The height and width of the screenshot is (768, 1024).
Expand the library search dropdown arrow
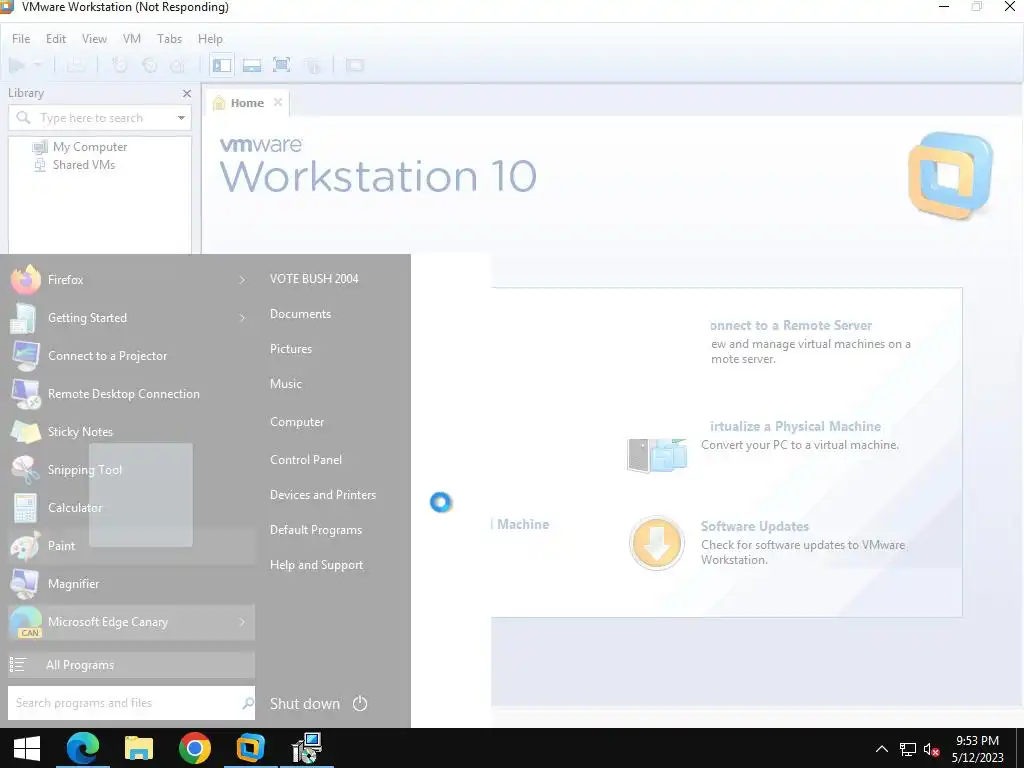coord(181,118)
